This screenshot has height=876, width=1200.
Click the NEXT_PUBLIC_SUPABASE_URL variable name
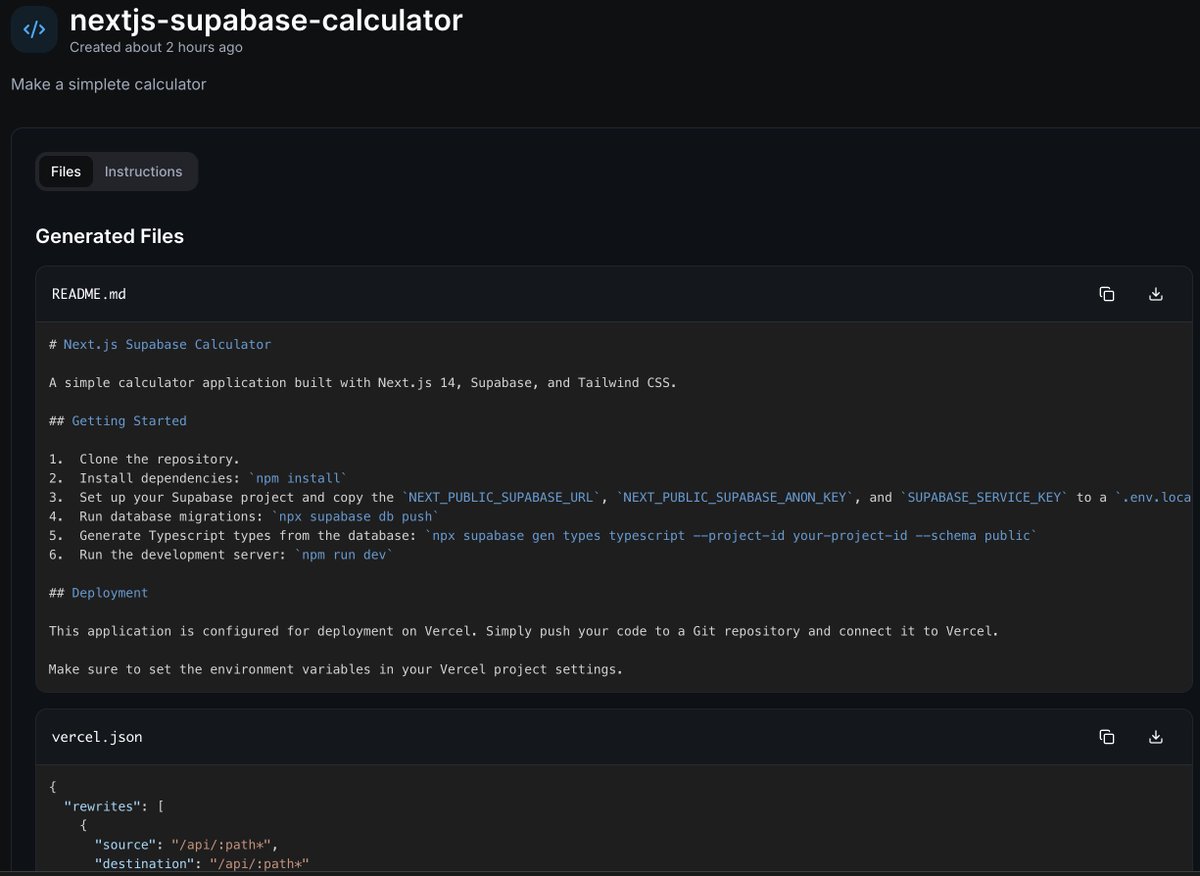click(502, 497)
